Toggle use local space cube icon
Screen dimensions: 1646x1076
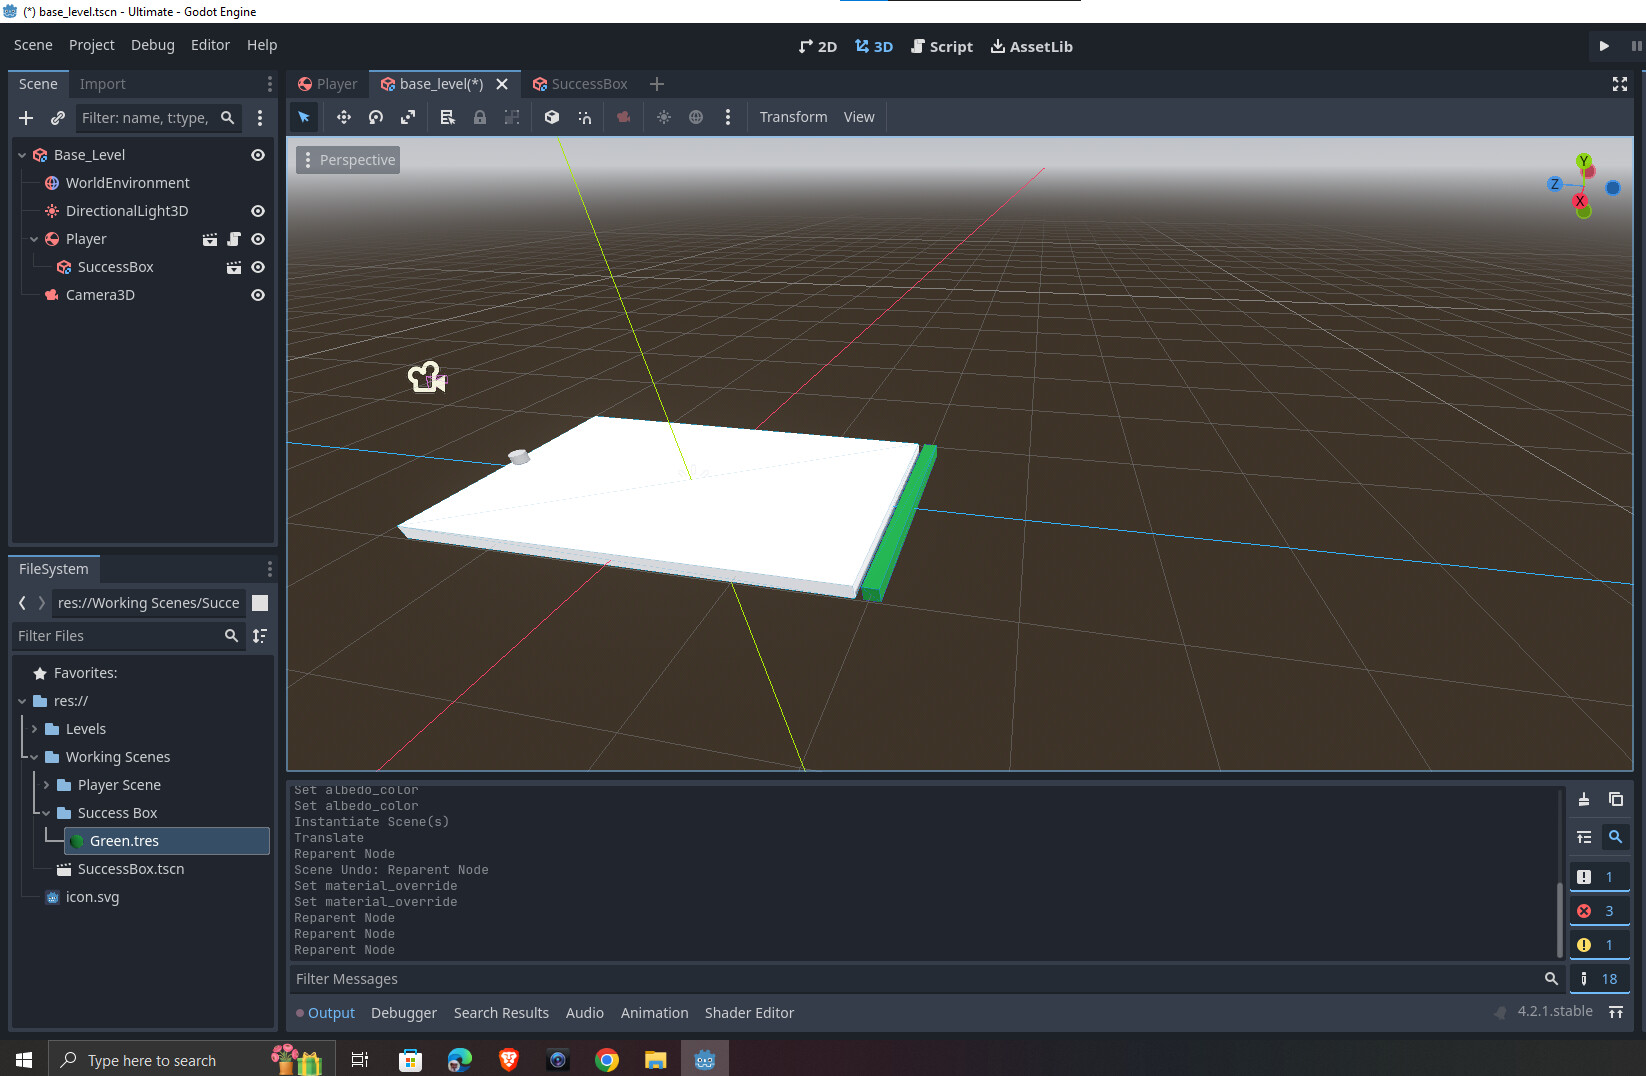pos(552,117)
